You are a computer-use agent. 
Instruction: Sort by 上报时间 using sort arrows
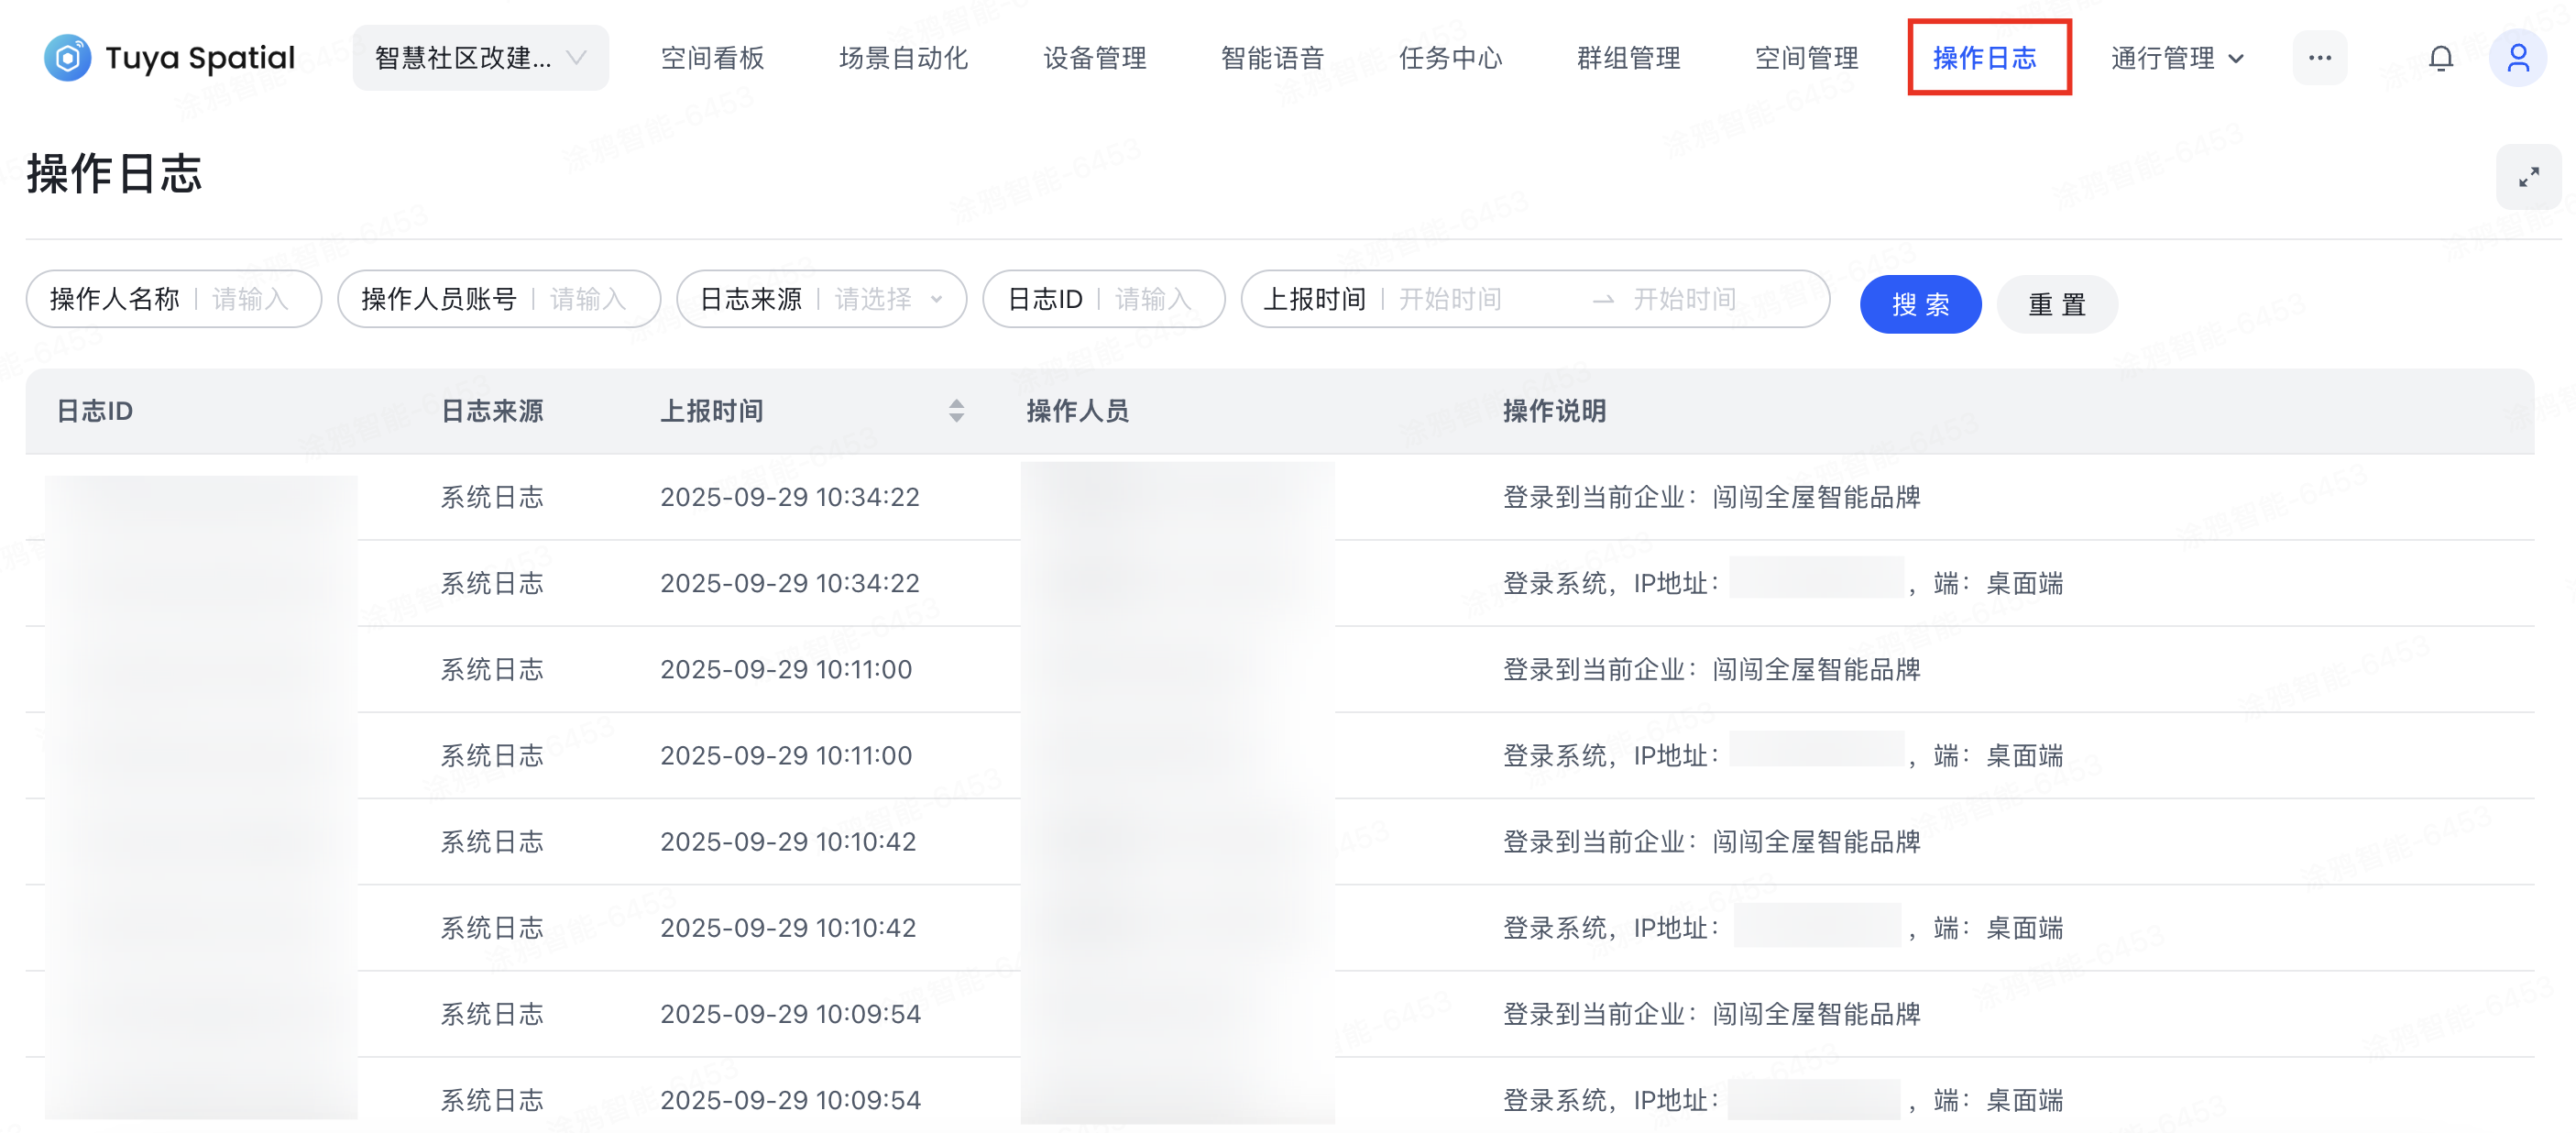coord(956,411)
